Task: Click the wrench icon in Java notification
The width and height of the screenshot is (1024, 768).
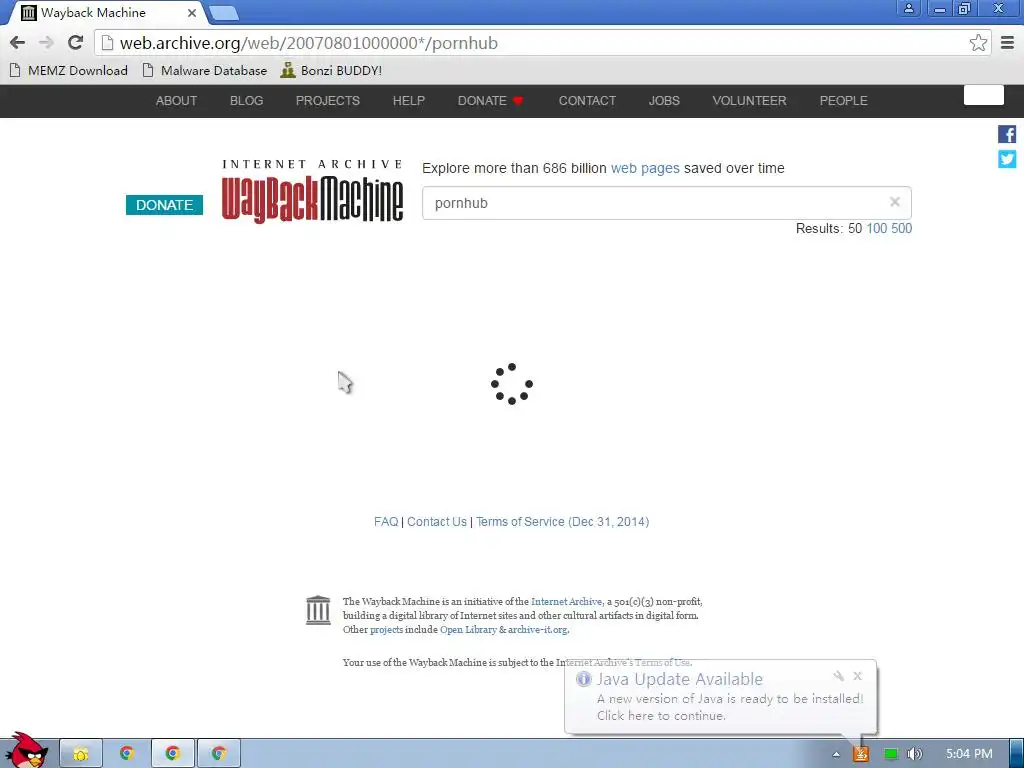Action: pyautogui.click(x=839, y=676)
